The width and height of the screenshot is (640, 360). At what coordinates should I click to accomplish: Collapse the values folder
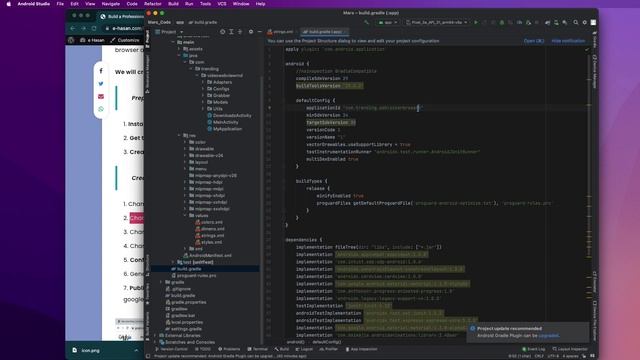185,216
